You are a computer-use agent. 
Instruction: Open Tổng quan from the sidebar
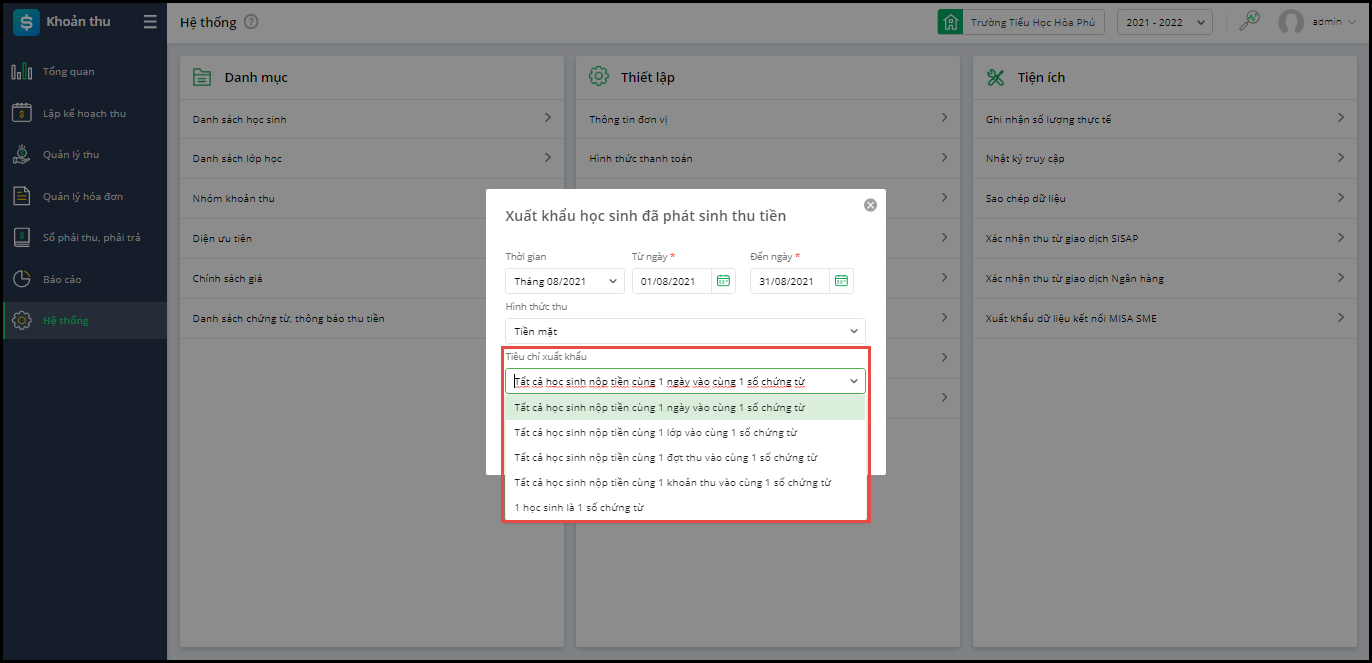point(68,72)
